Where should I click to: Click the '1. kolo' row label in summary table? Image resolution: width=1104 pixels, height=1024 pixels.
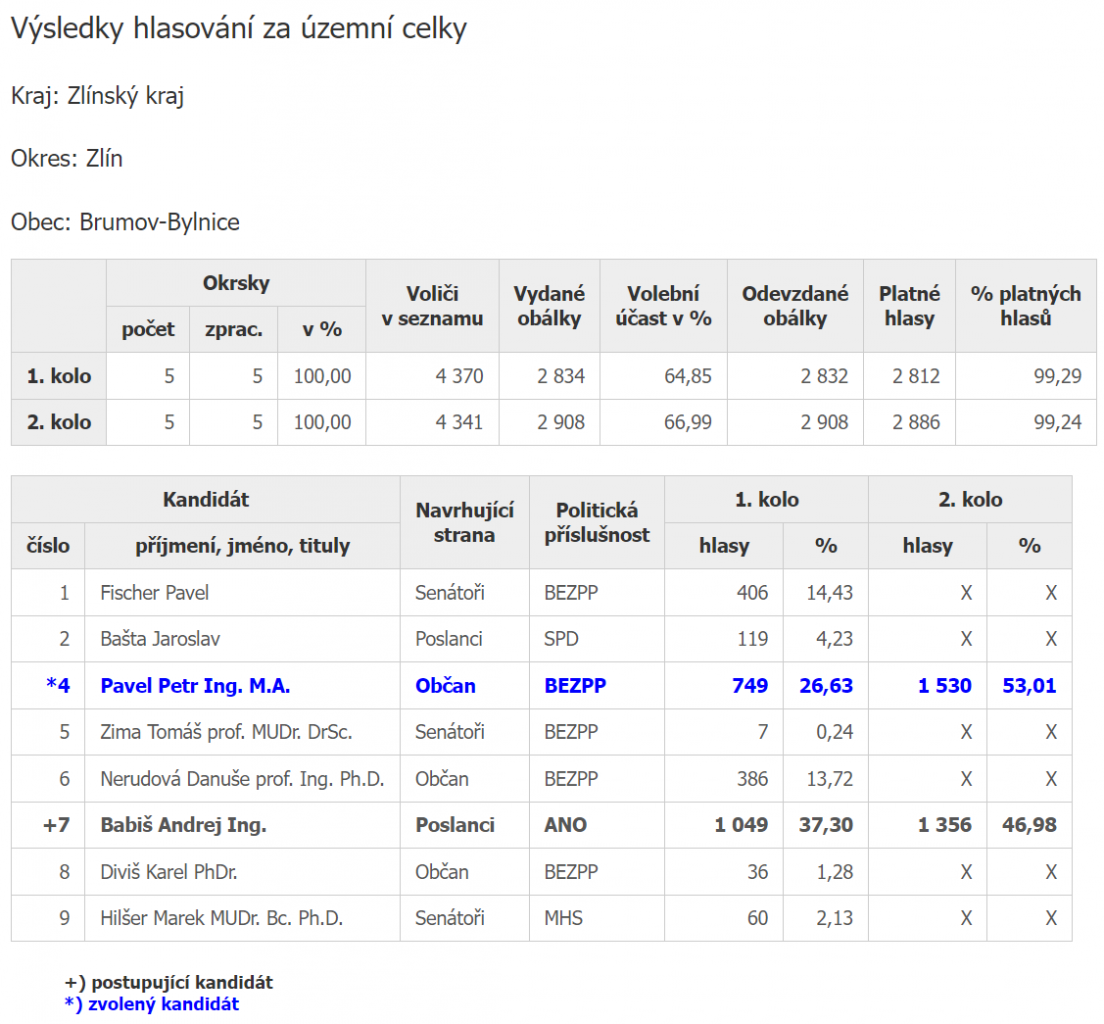(x=59, y=376)
